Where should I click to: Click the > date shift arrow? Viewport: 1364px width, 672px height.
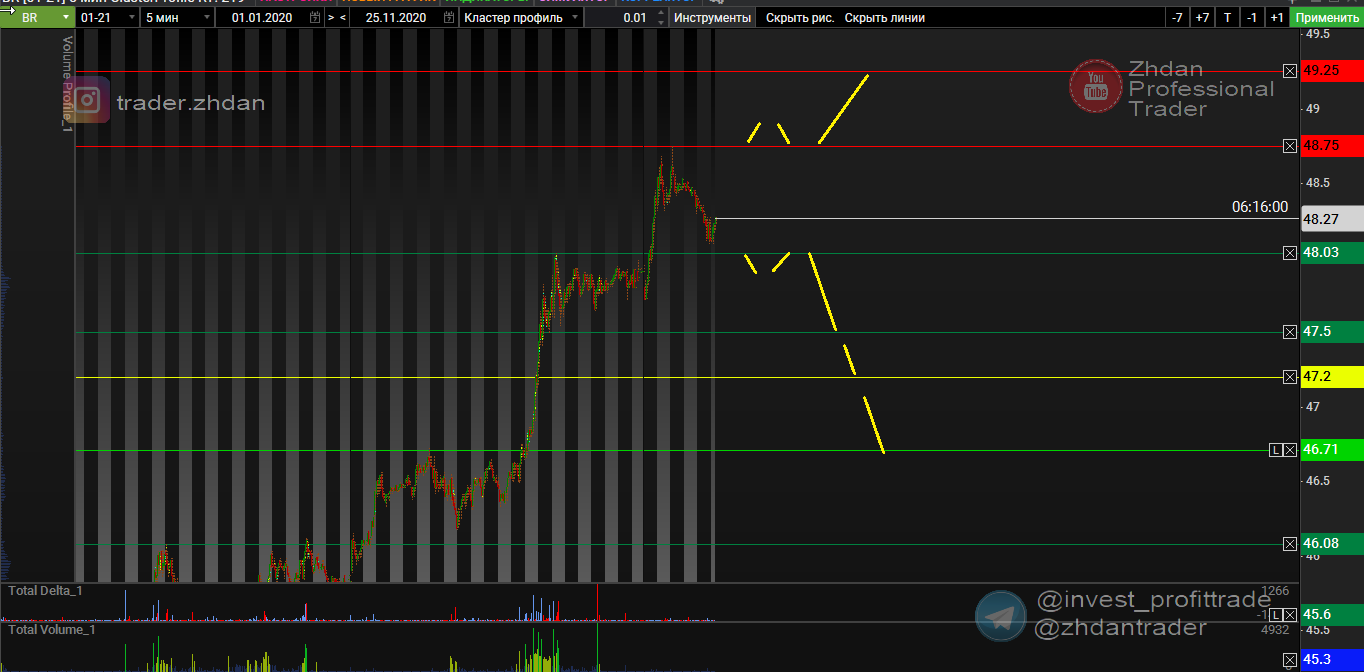[331, 18]
